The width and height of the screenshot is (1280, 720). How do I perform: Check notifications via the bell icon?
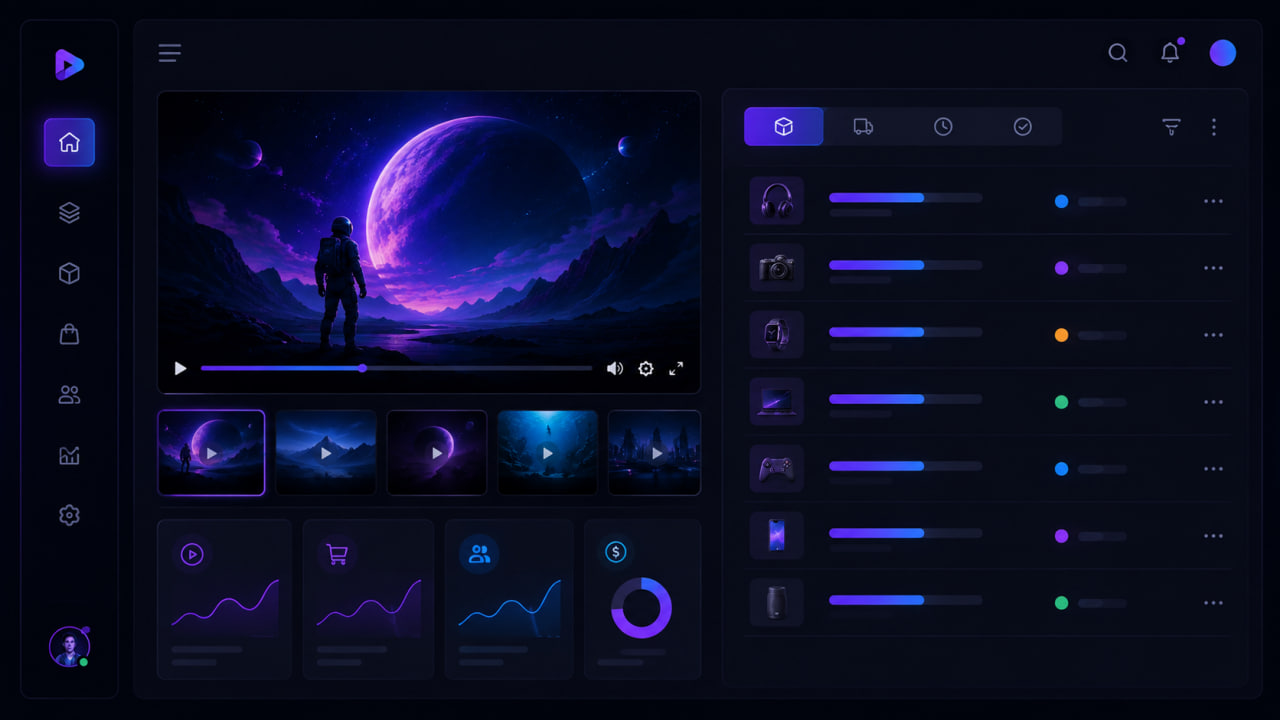click(x=1170, y=53)
